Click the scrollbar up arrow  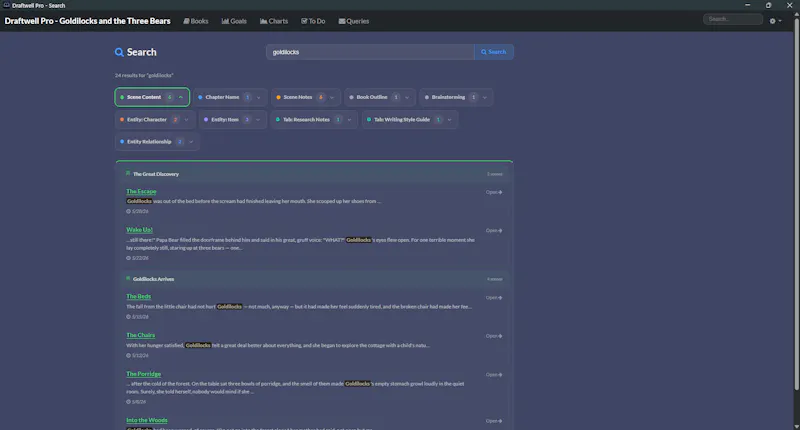click(x=796, y=14)
